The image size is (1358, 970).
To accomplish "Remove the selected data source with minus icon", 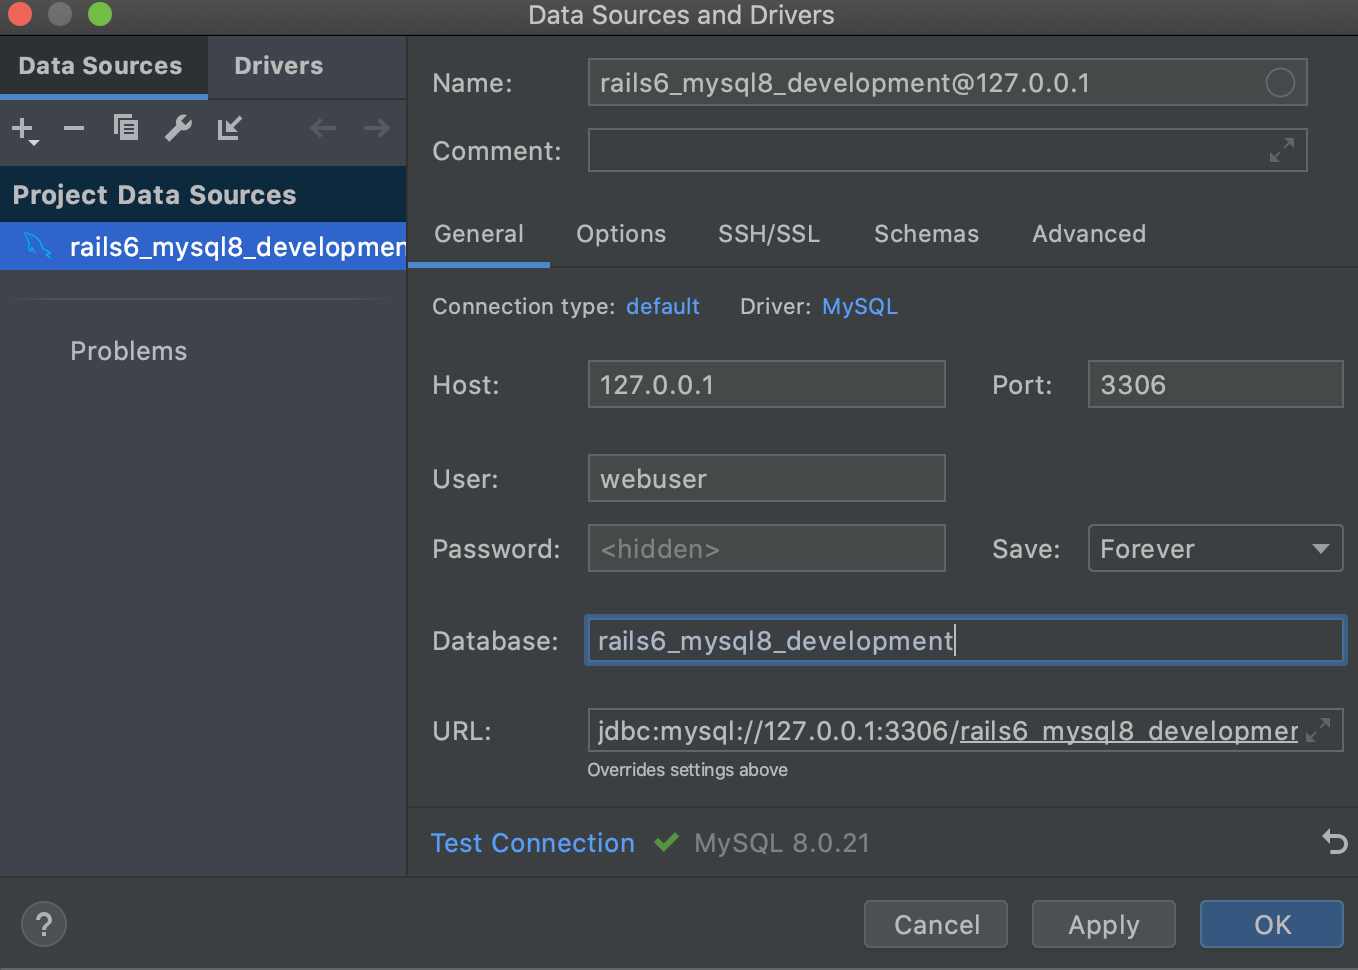I will pos(74,128).
